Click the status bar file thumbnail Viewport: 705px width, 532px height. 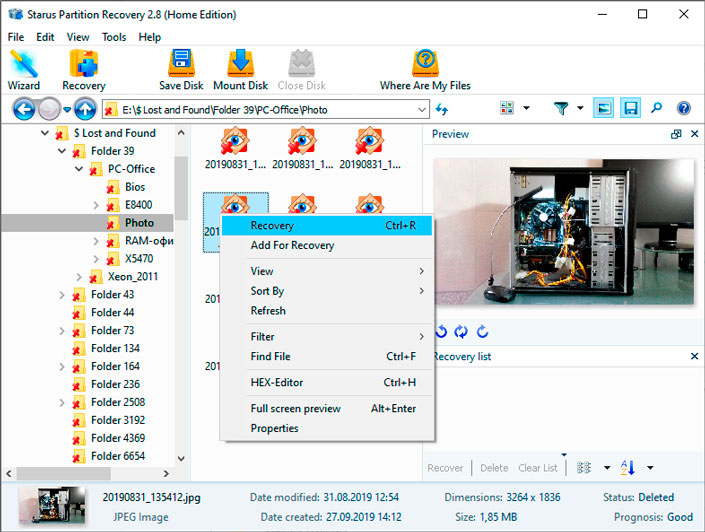[52, 506]
